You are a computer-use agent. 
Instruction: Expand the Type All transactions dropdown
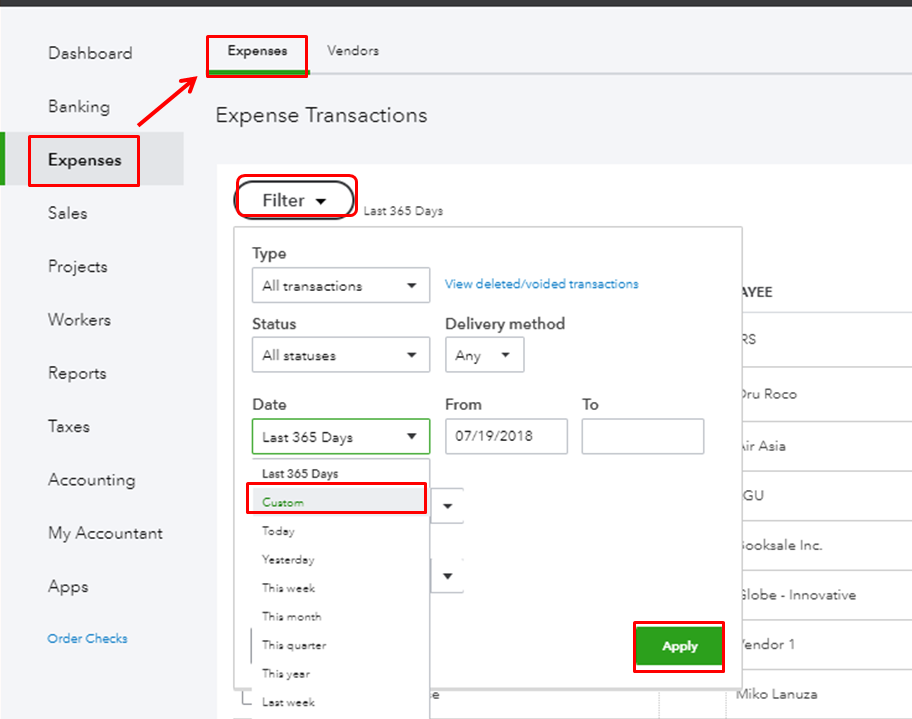click(x=340, y=286)
